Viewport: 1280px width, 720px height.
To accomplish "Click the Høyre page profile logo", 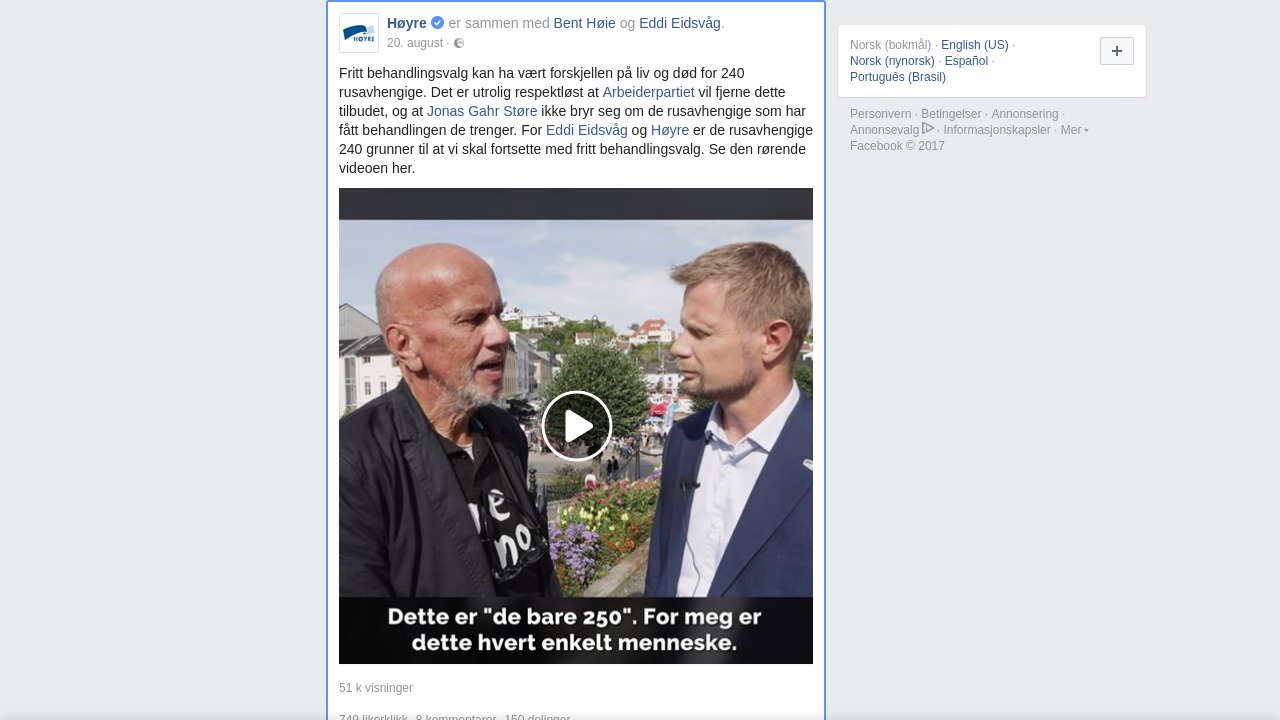I will (359, 33).
